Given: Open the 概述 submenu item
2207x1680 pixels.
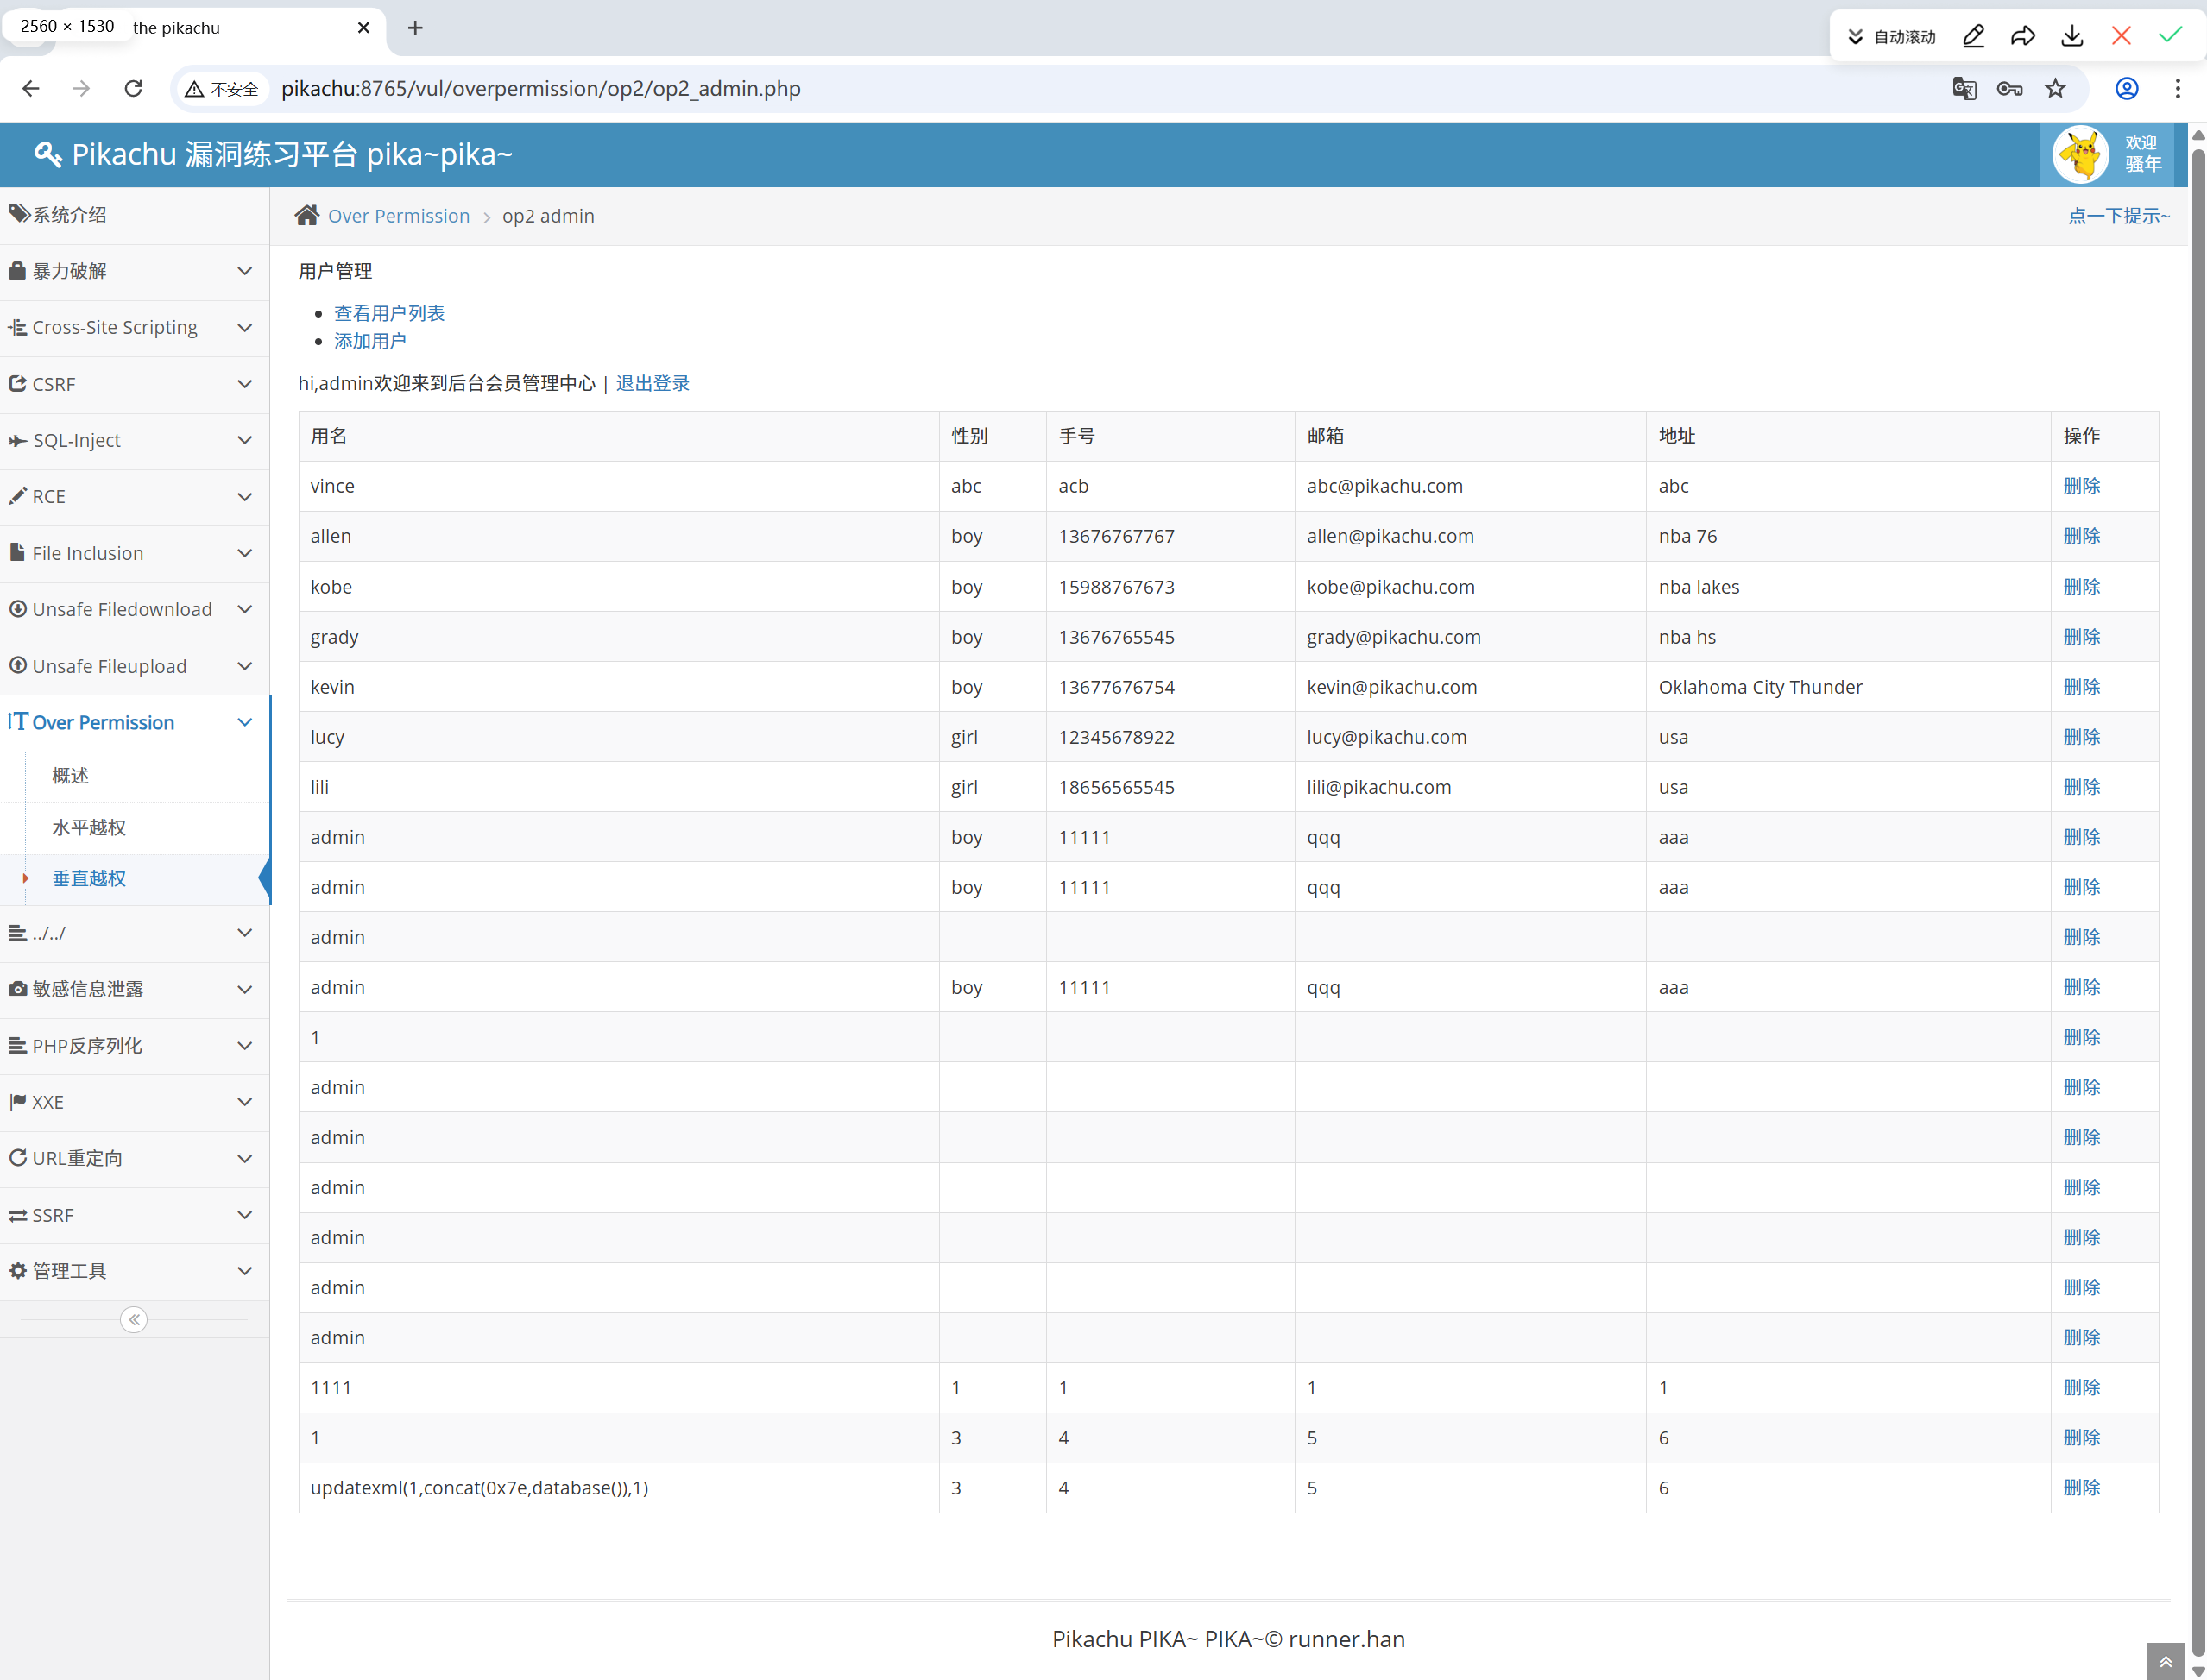Looking at the screenshot, I should 70,775.
